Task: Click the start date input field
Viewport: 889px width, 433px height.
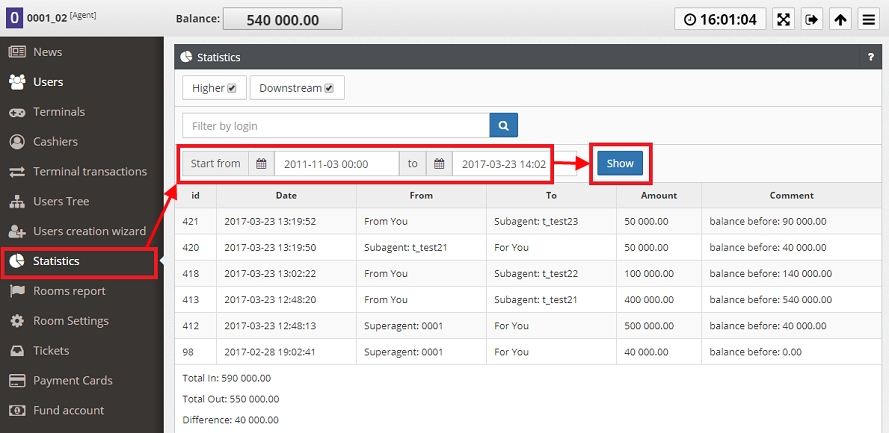Action: (336, 163)
